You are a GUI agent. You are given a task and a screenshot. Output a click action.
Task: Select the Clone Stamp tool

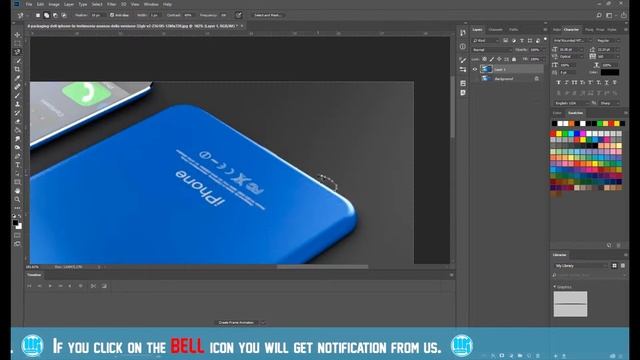pos(17,104)
